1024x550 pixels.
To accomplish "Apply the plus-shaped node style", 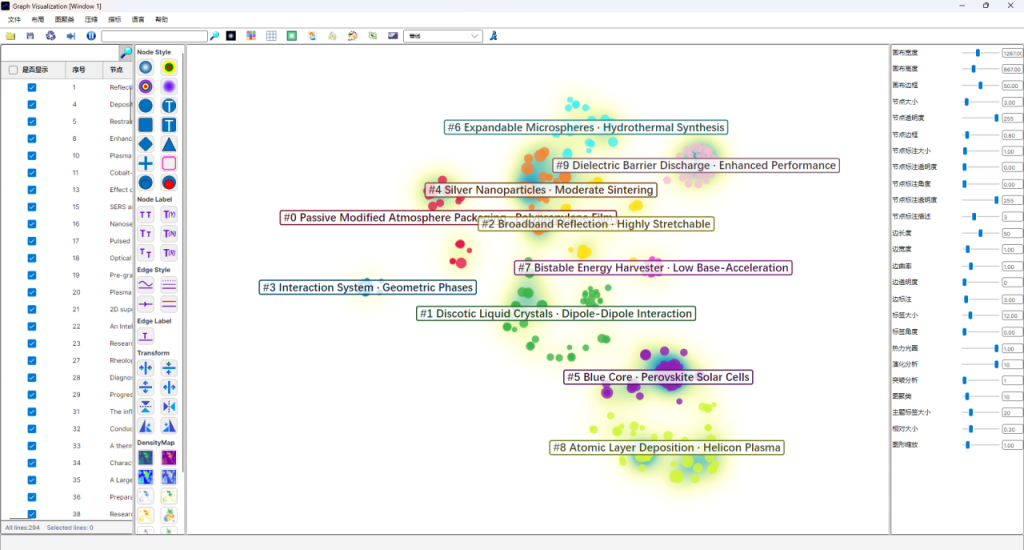I will pyautogui.click(x=146, y=163).
